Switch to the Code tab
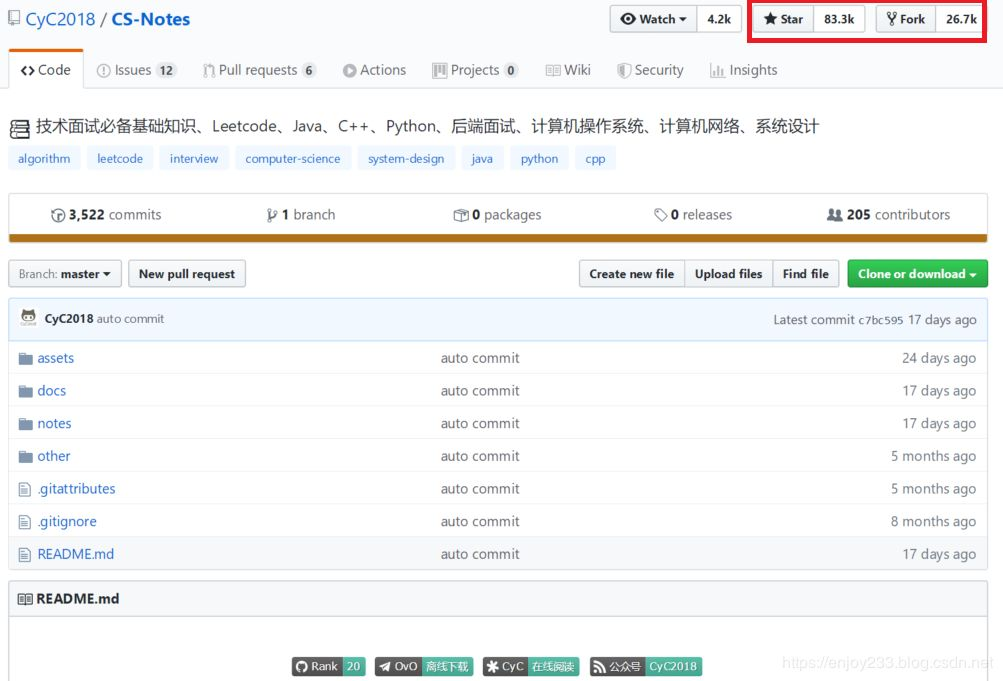 click(x=45, y=70)
